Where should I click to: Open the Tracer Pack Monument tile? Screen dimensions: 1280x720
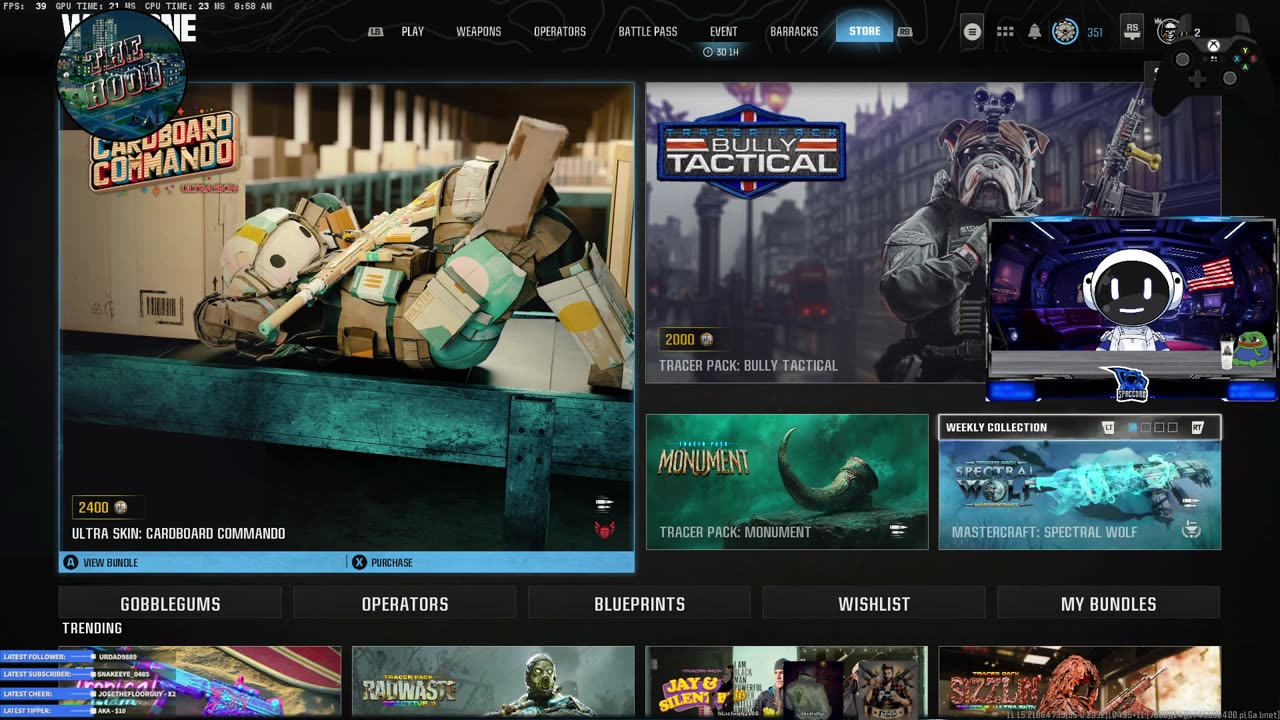787,482
